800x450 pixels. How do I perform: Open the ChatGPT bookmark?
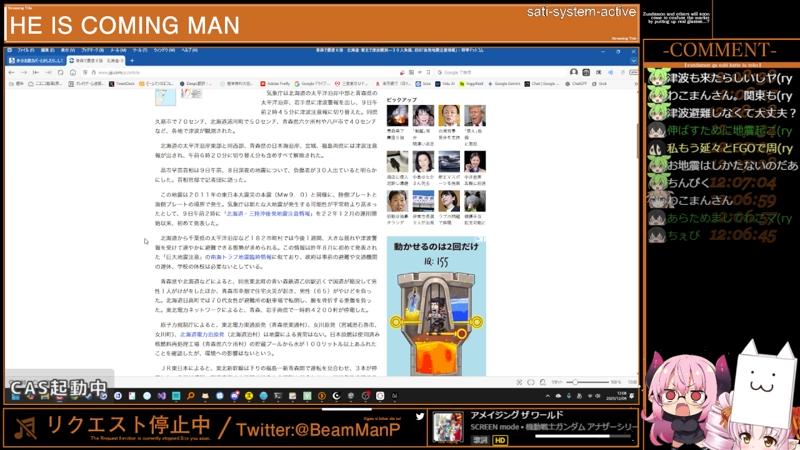[576, 84]
